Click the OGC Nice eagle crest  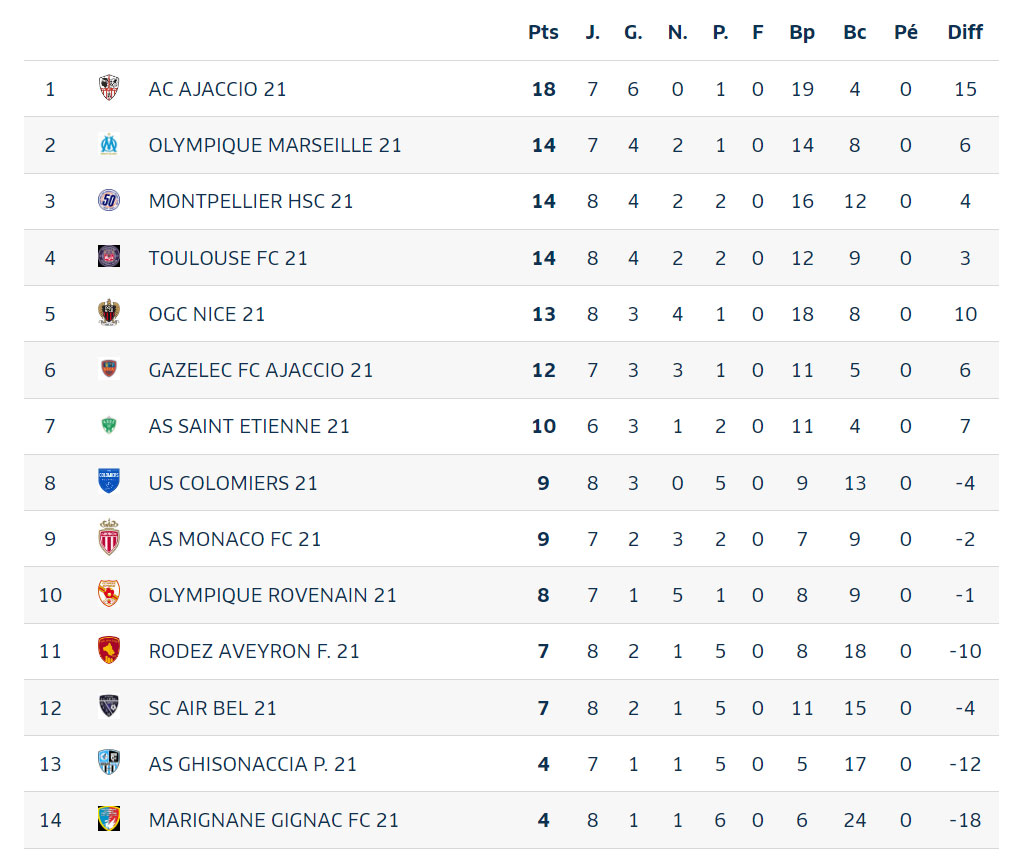pos(109,313)
